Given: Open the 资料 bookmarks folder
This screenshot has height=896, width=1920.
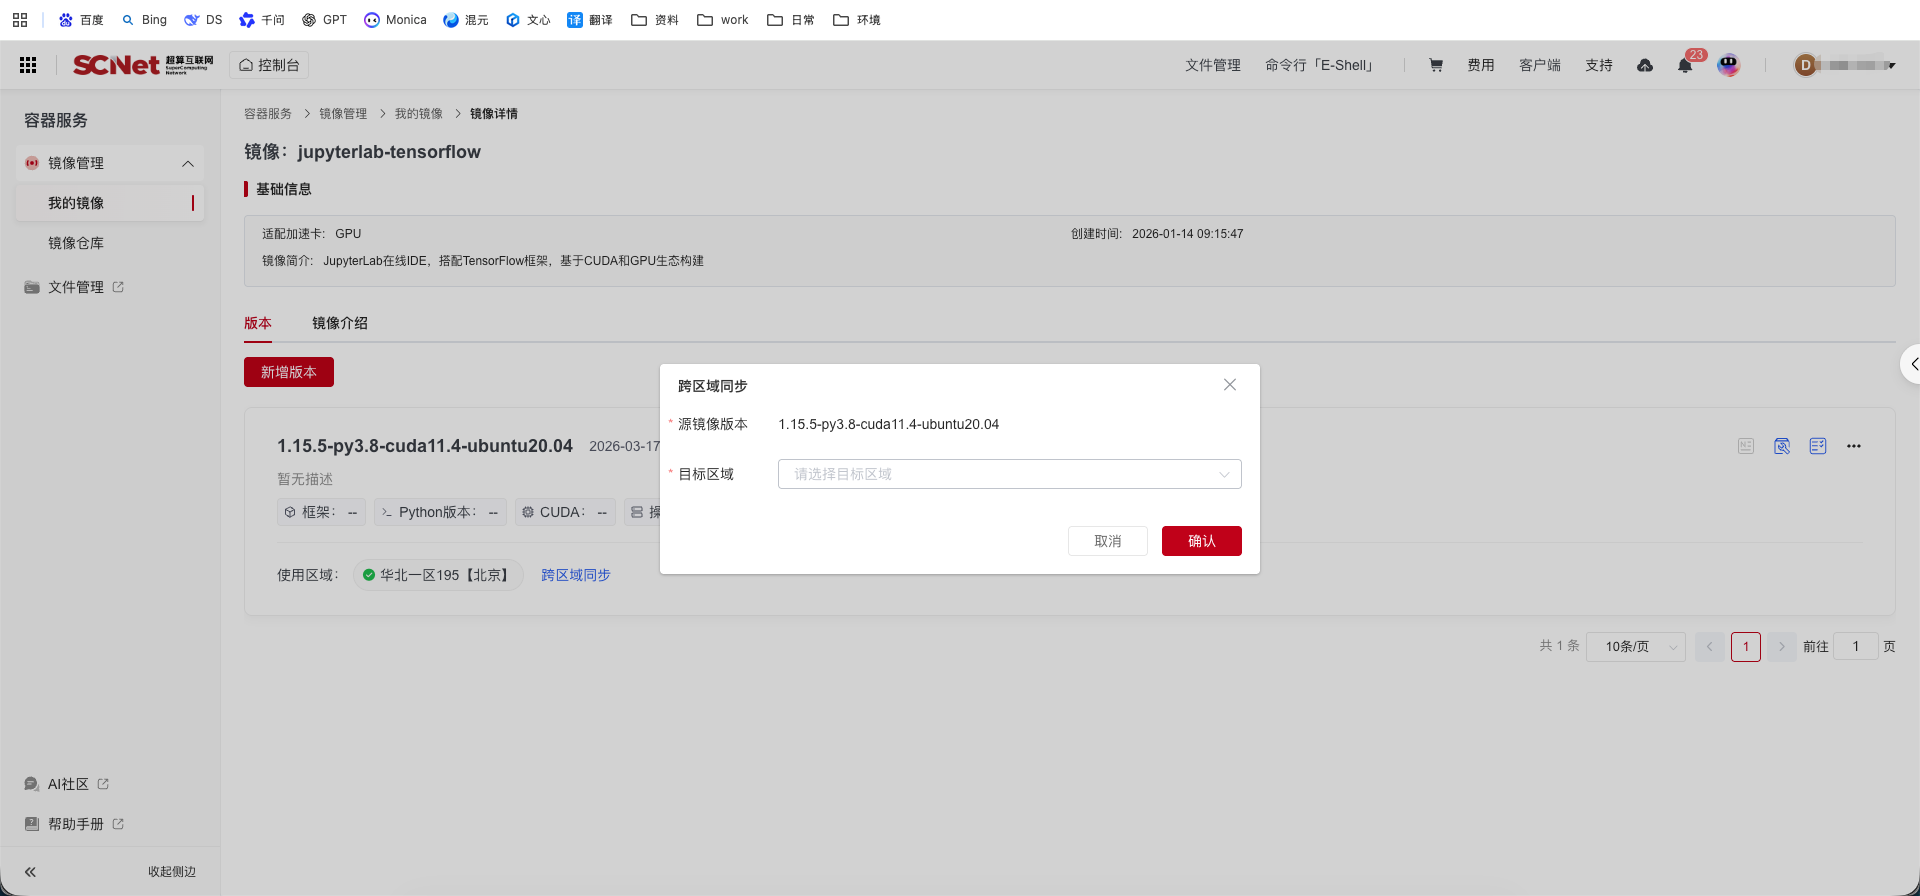Looking at the screenshot, I should click(x=655, y=20).
